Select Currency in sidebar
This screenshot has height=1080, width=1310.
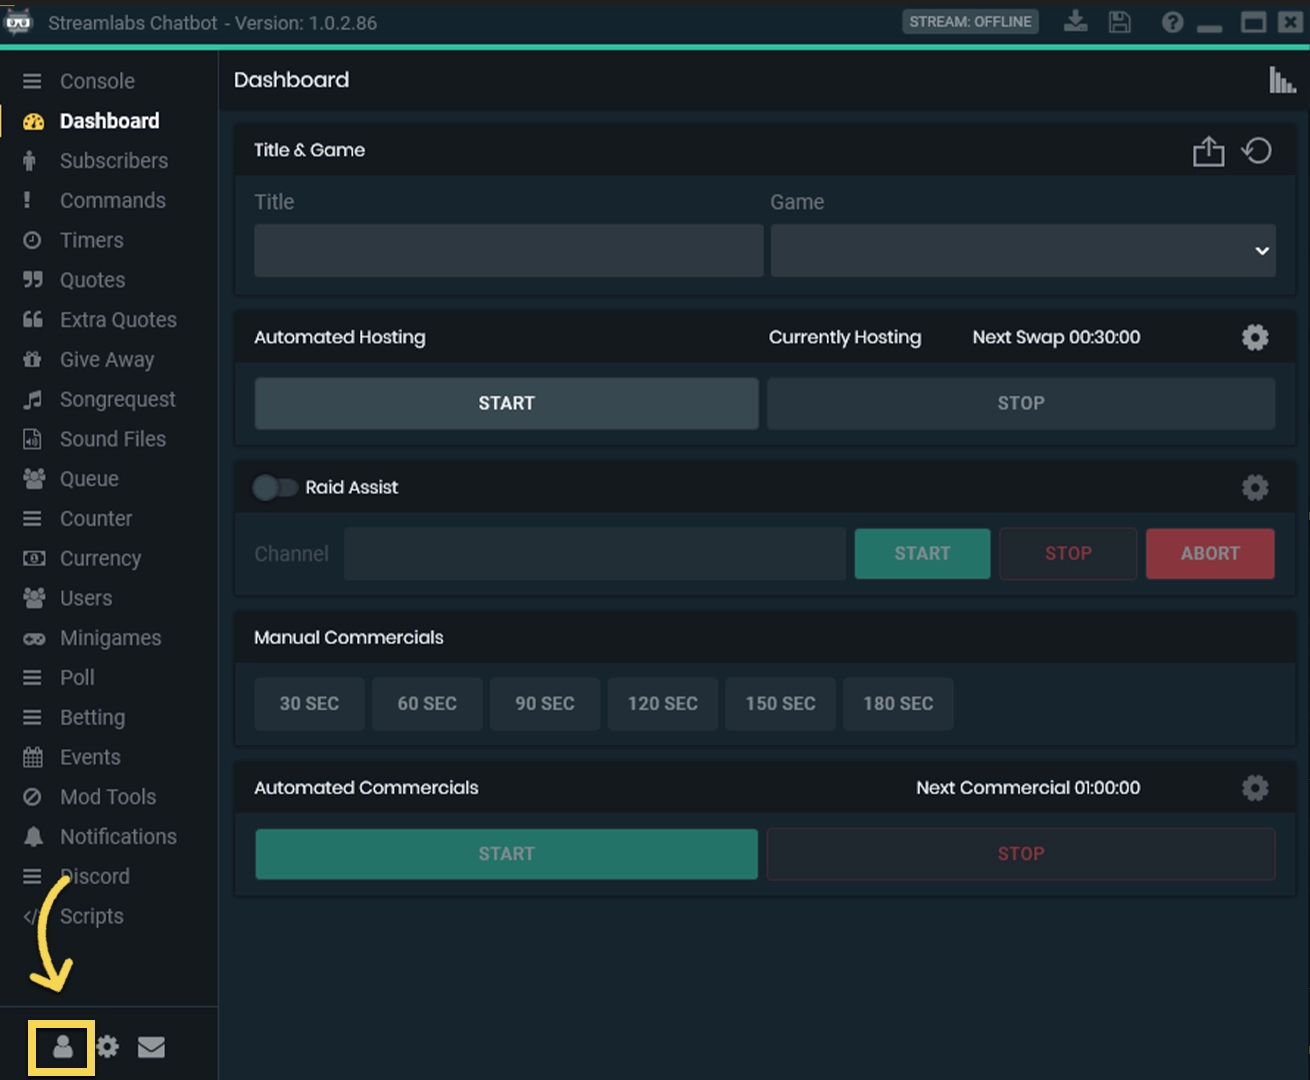[100, 559]
